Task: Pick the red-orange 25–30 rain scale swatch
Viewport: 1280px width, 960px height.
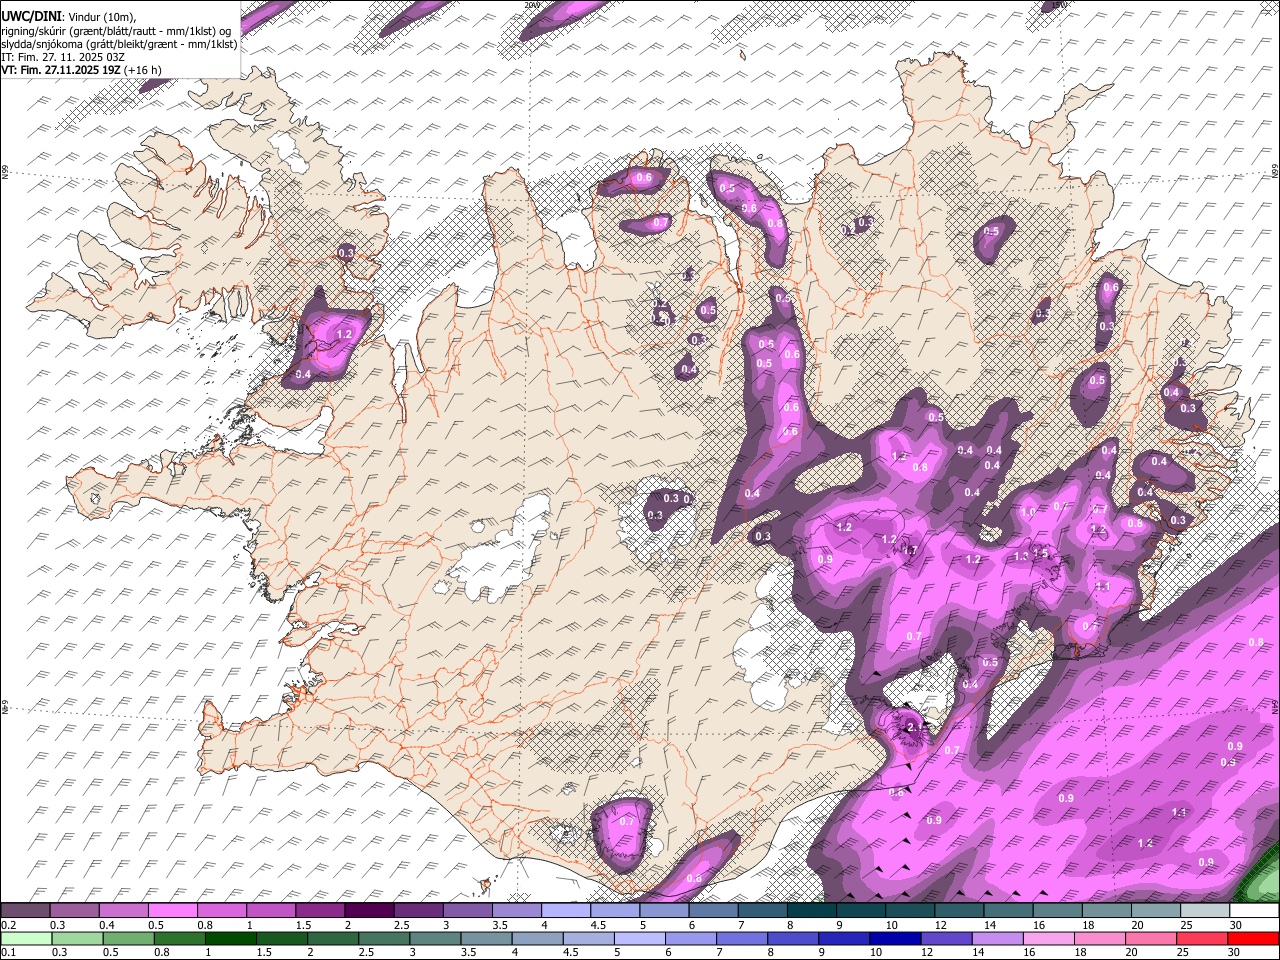Action: 1203,938
